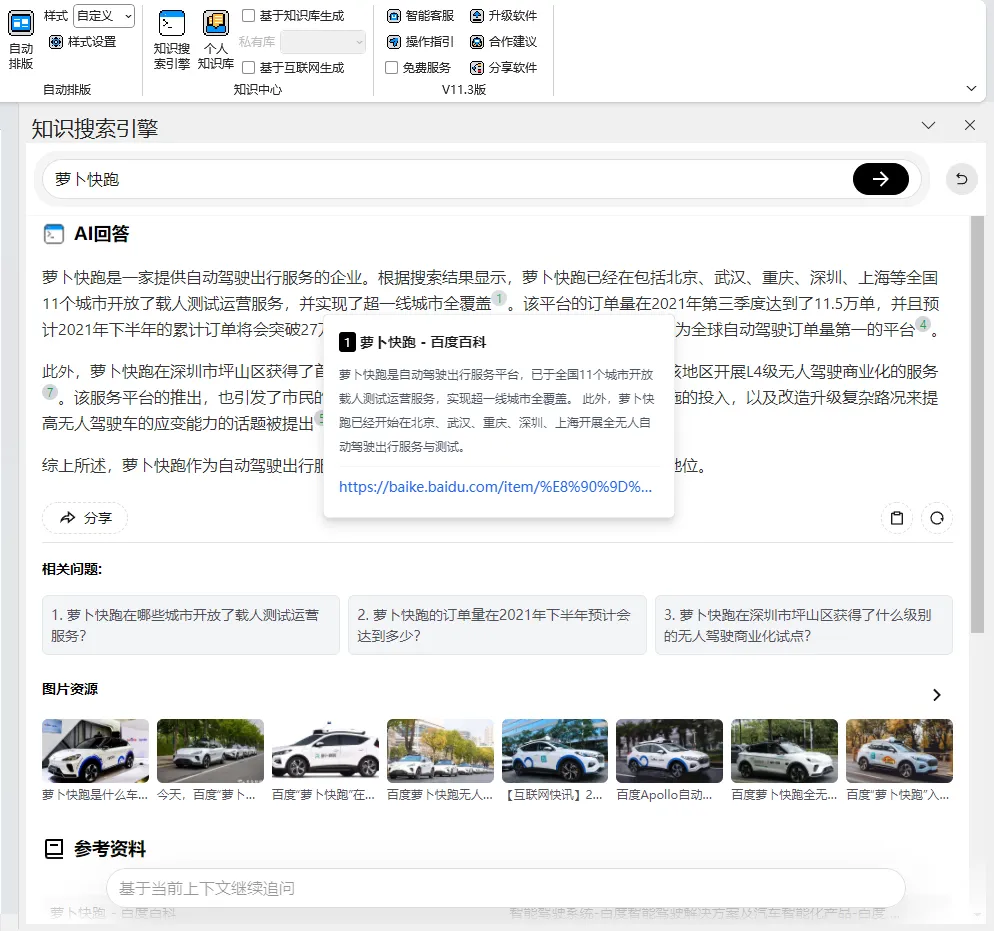Image resolution: width=994 pixels, height=931 pixels.
Task: Select related question 3 about 坪山区 试点
Action: point(804,625)
